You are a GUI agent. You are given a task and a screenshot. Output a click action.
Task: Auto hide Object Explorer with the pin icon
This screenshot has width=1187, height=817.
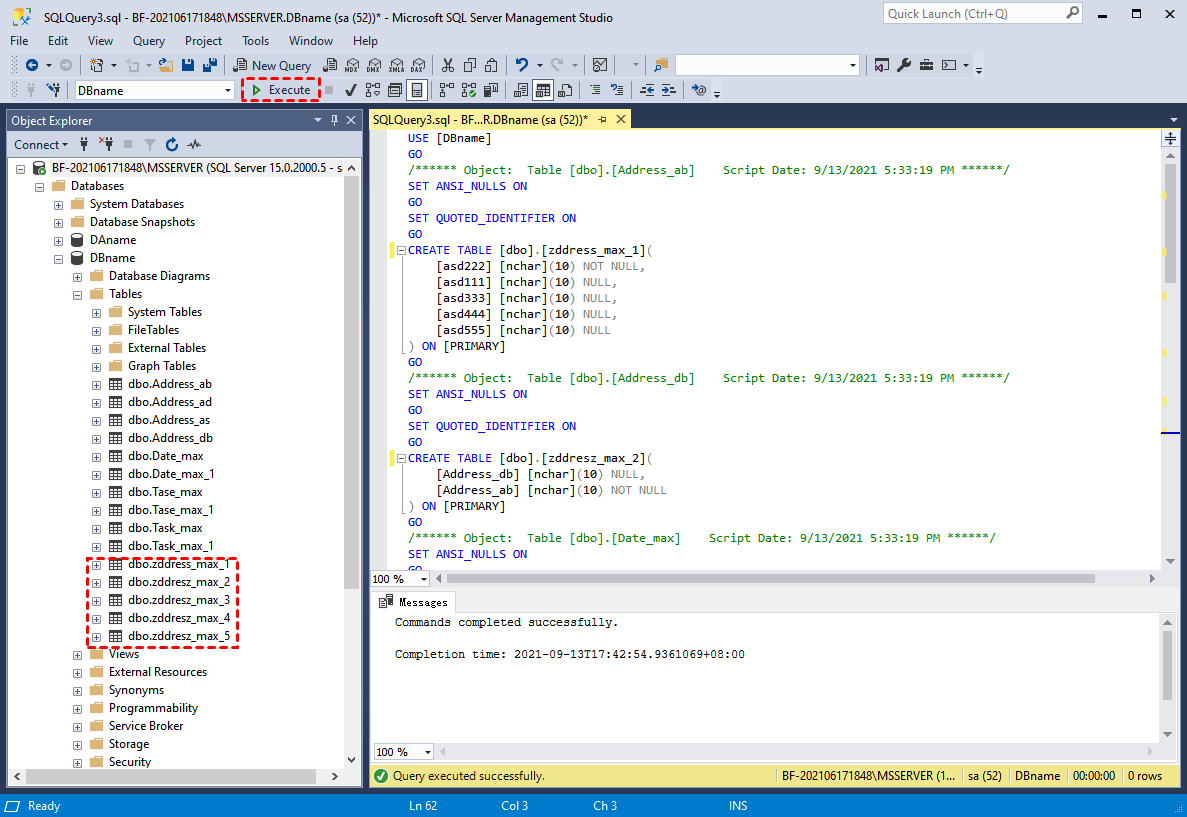(333, 120)
